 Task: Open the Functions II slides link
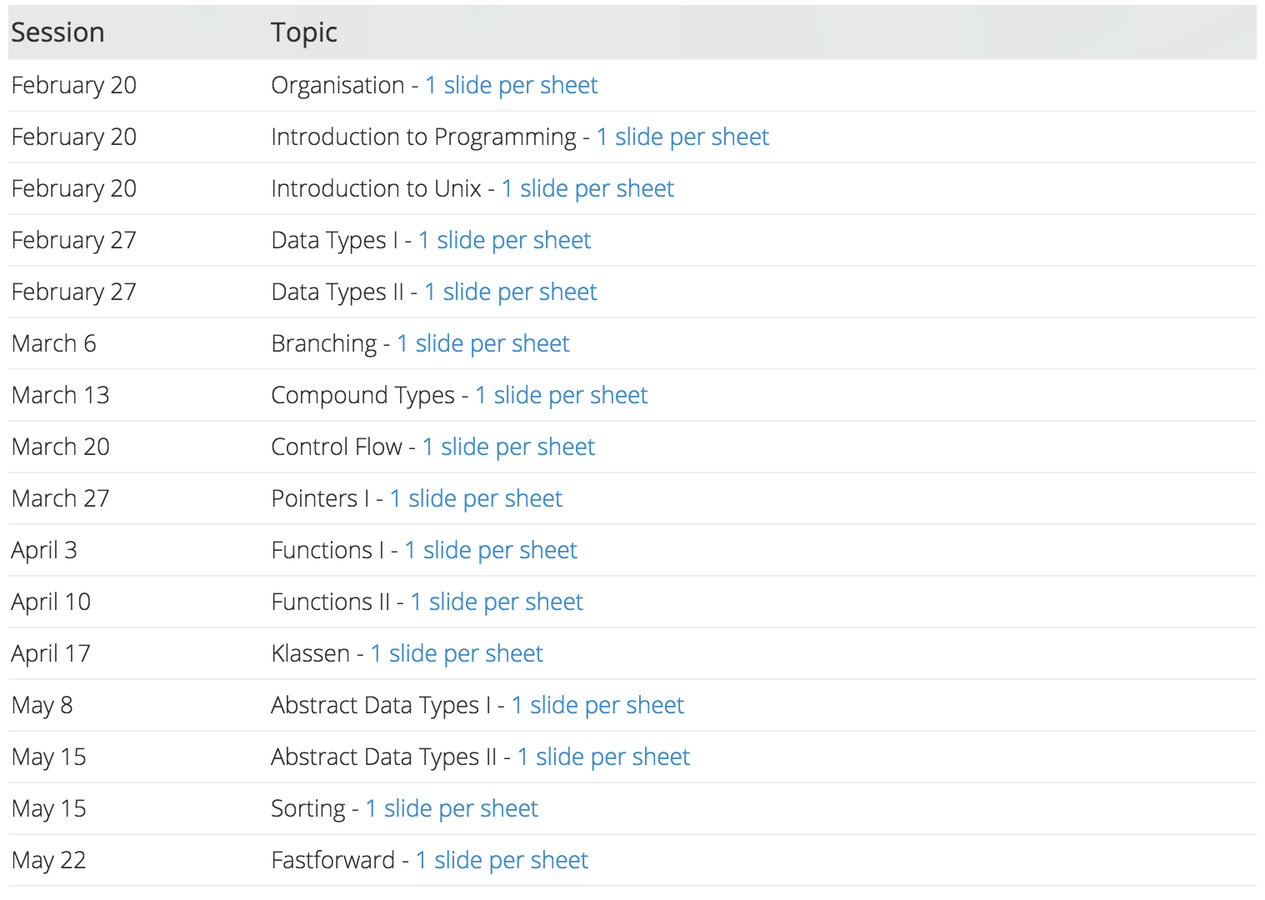click(x=497, y=602)
